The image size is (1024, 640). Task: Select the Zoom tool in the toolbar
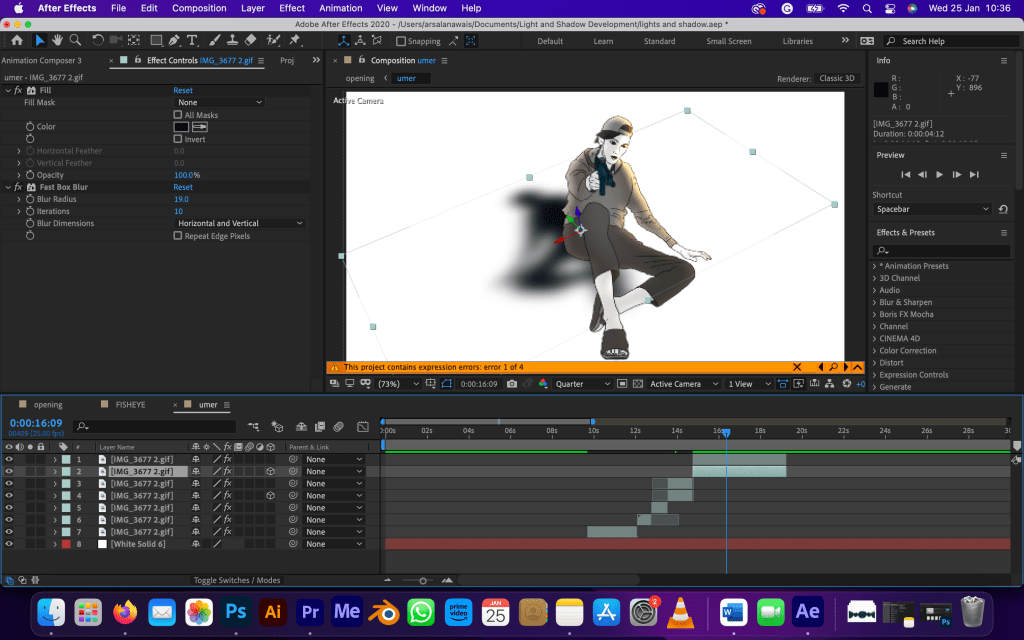coord(74,41)
